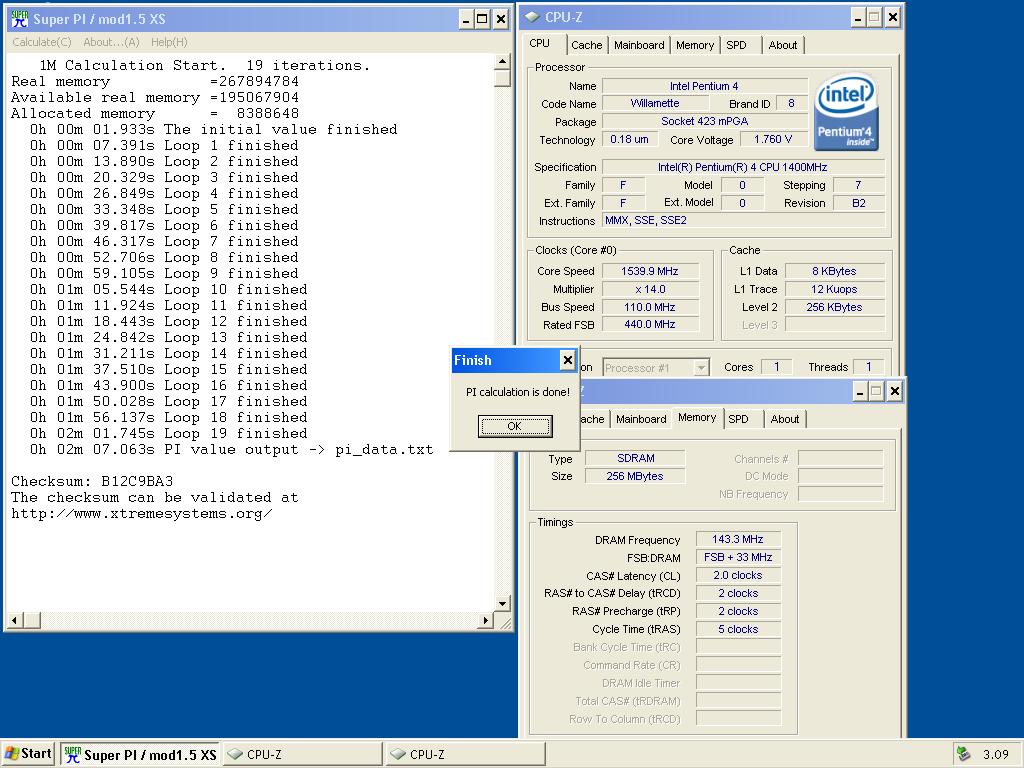Click the FSB + 33 MHz value
Viewport: 1024px width, 768px height.
[738, 557]
